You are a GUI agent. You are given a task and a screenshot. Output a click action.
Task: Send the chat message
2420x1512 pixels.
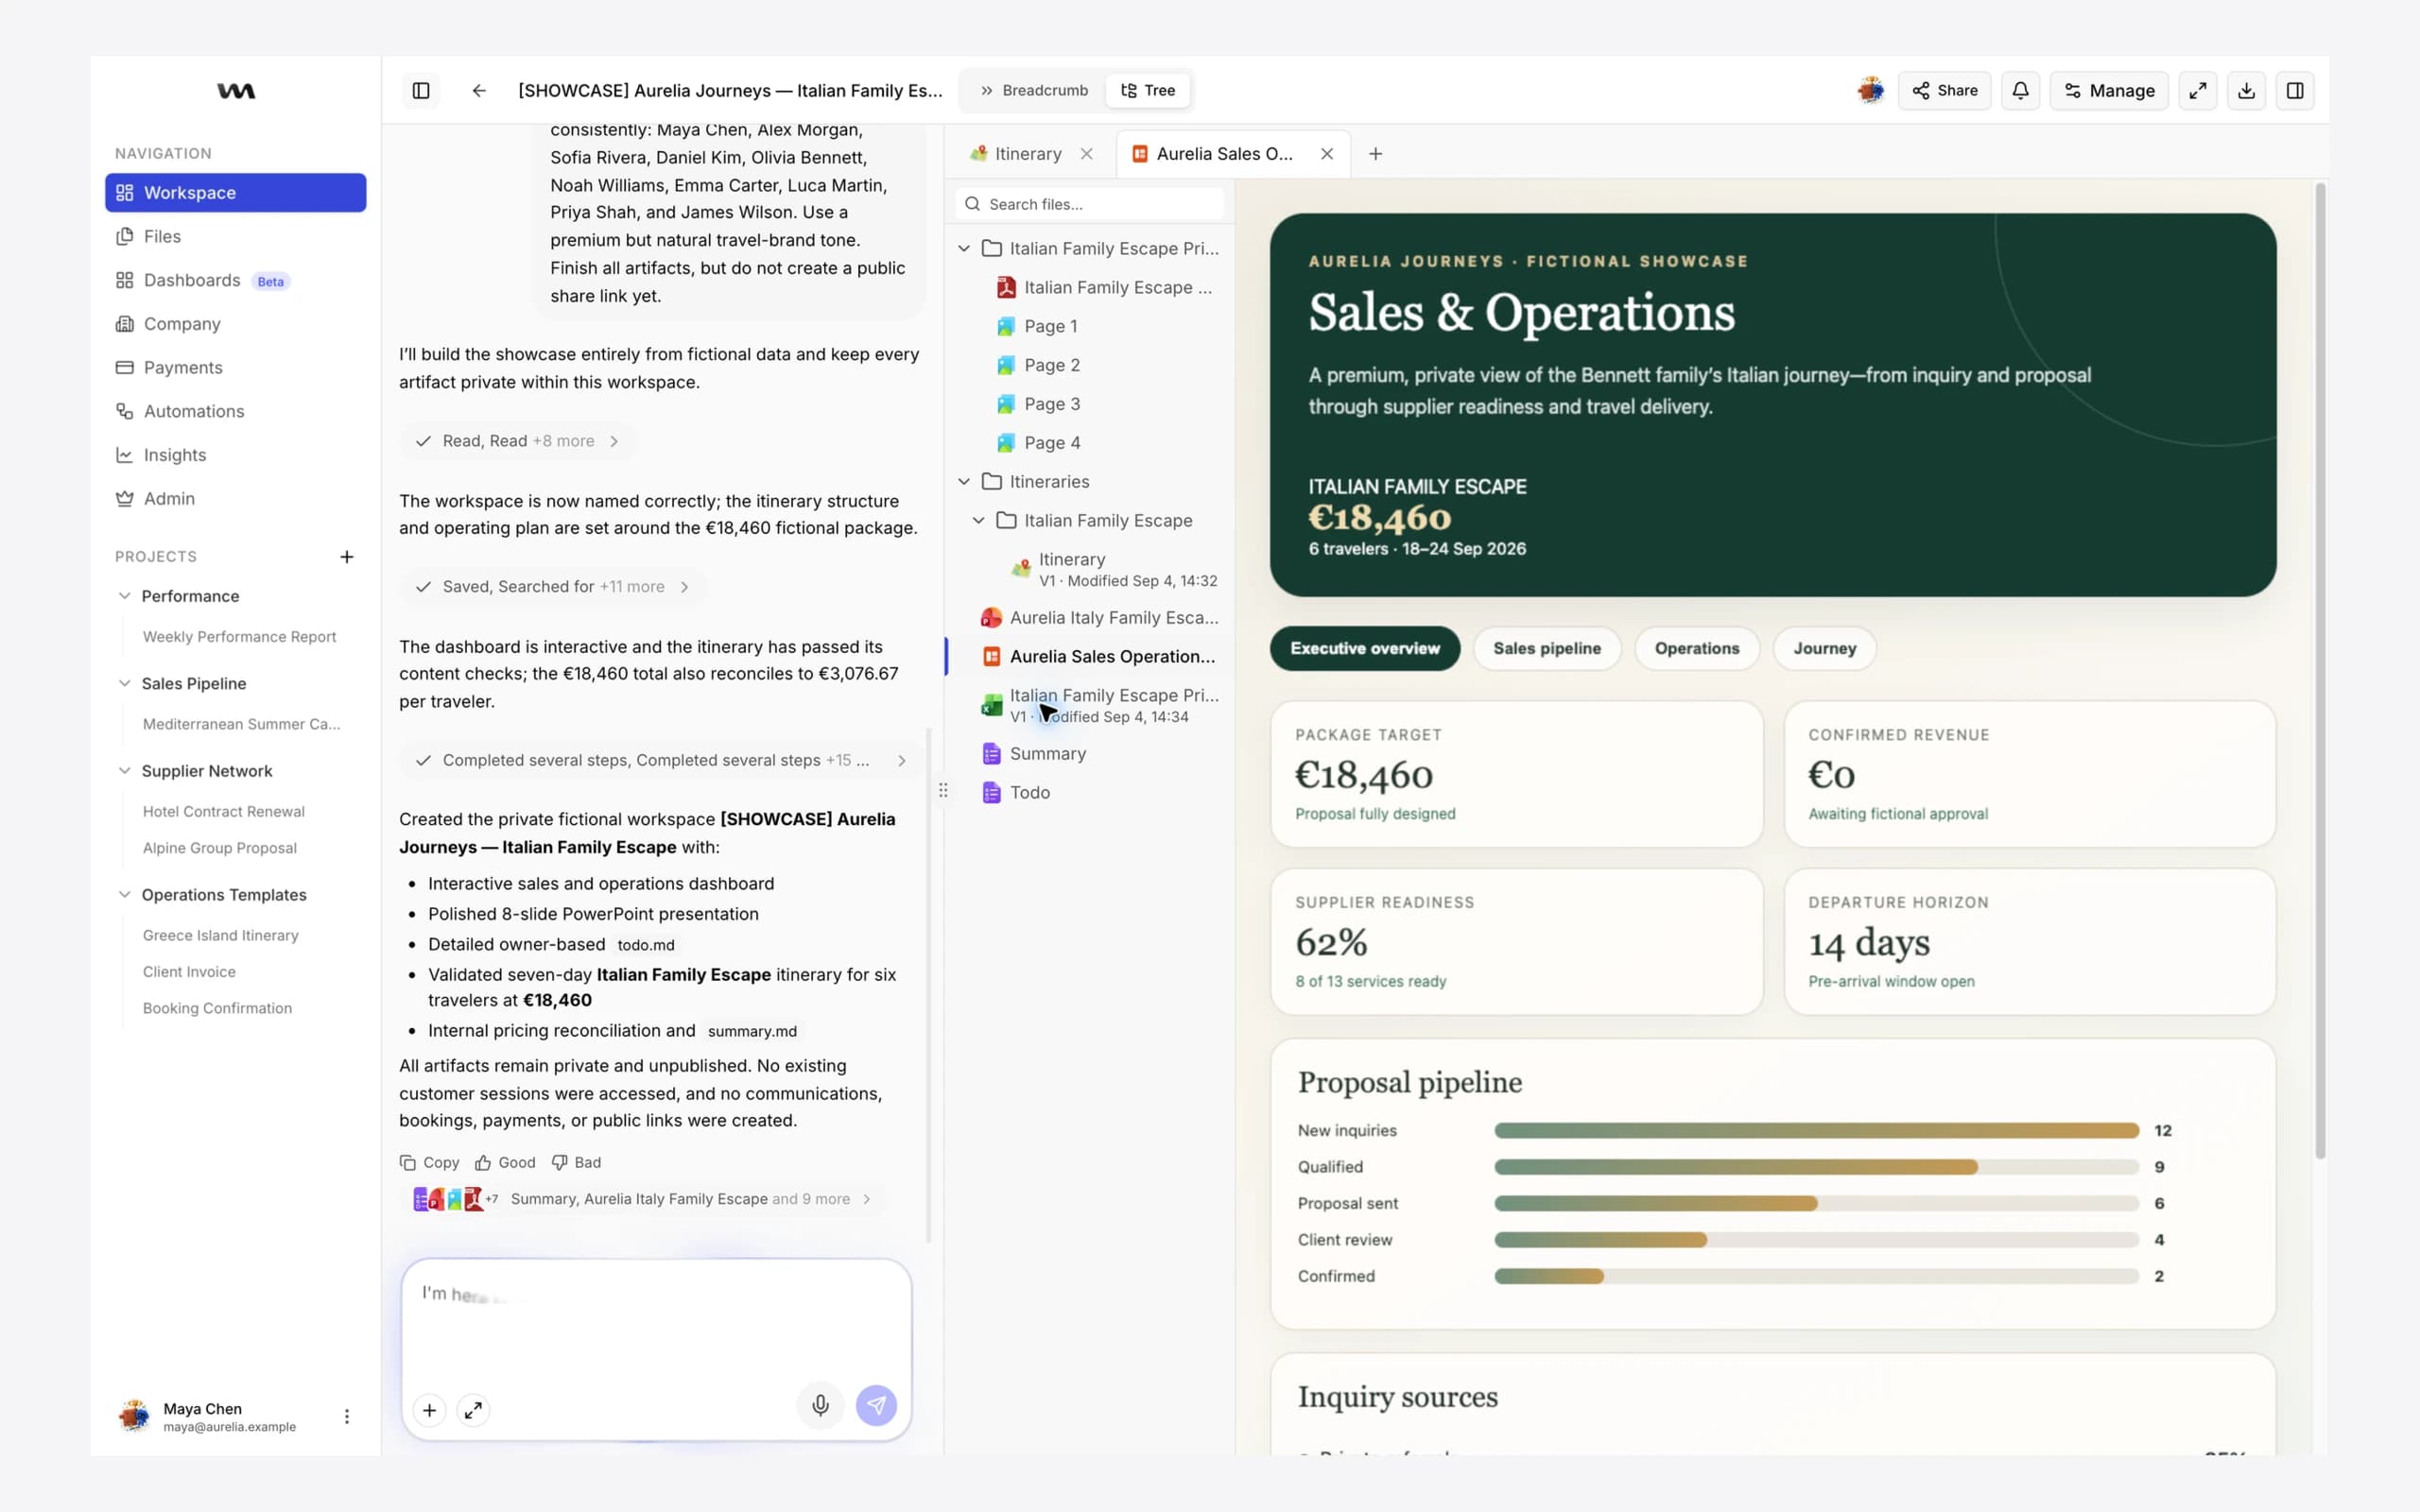pos(876,1405)
